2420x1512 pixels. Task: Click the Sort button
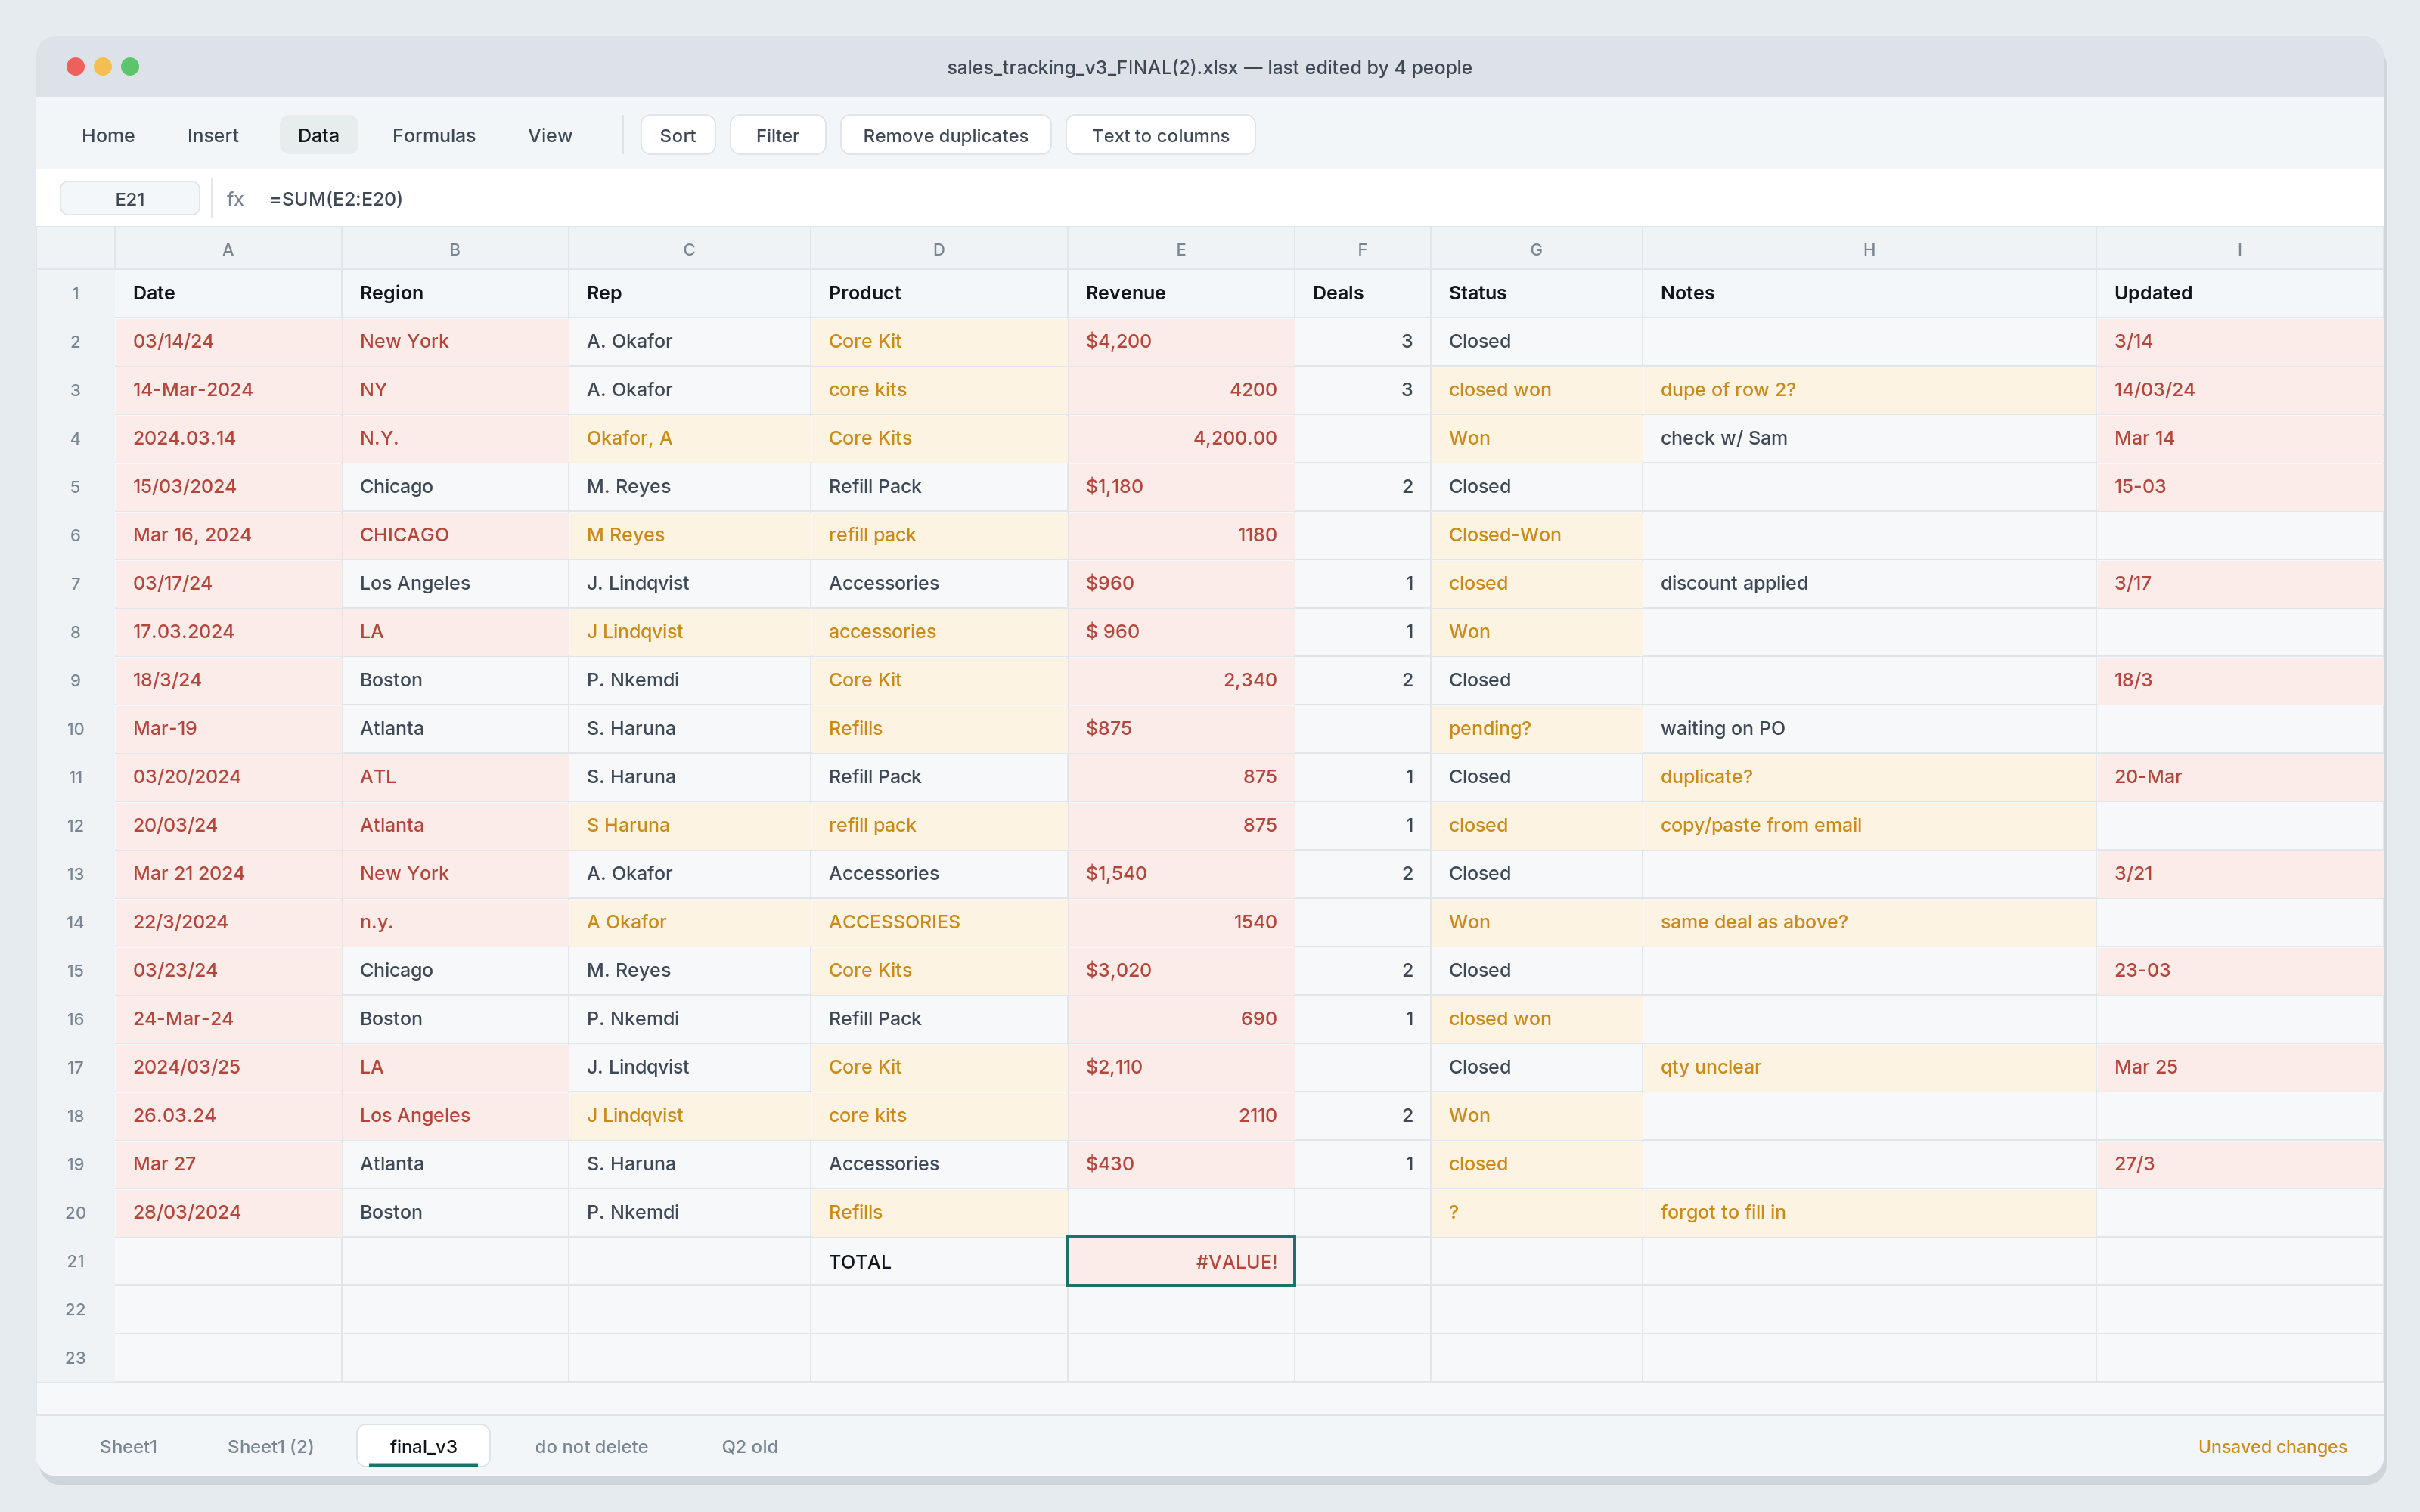pos(678,135)
